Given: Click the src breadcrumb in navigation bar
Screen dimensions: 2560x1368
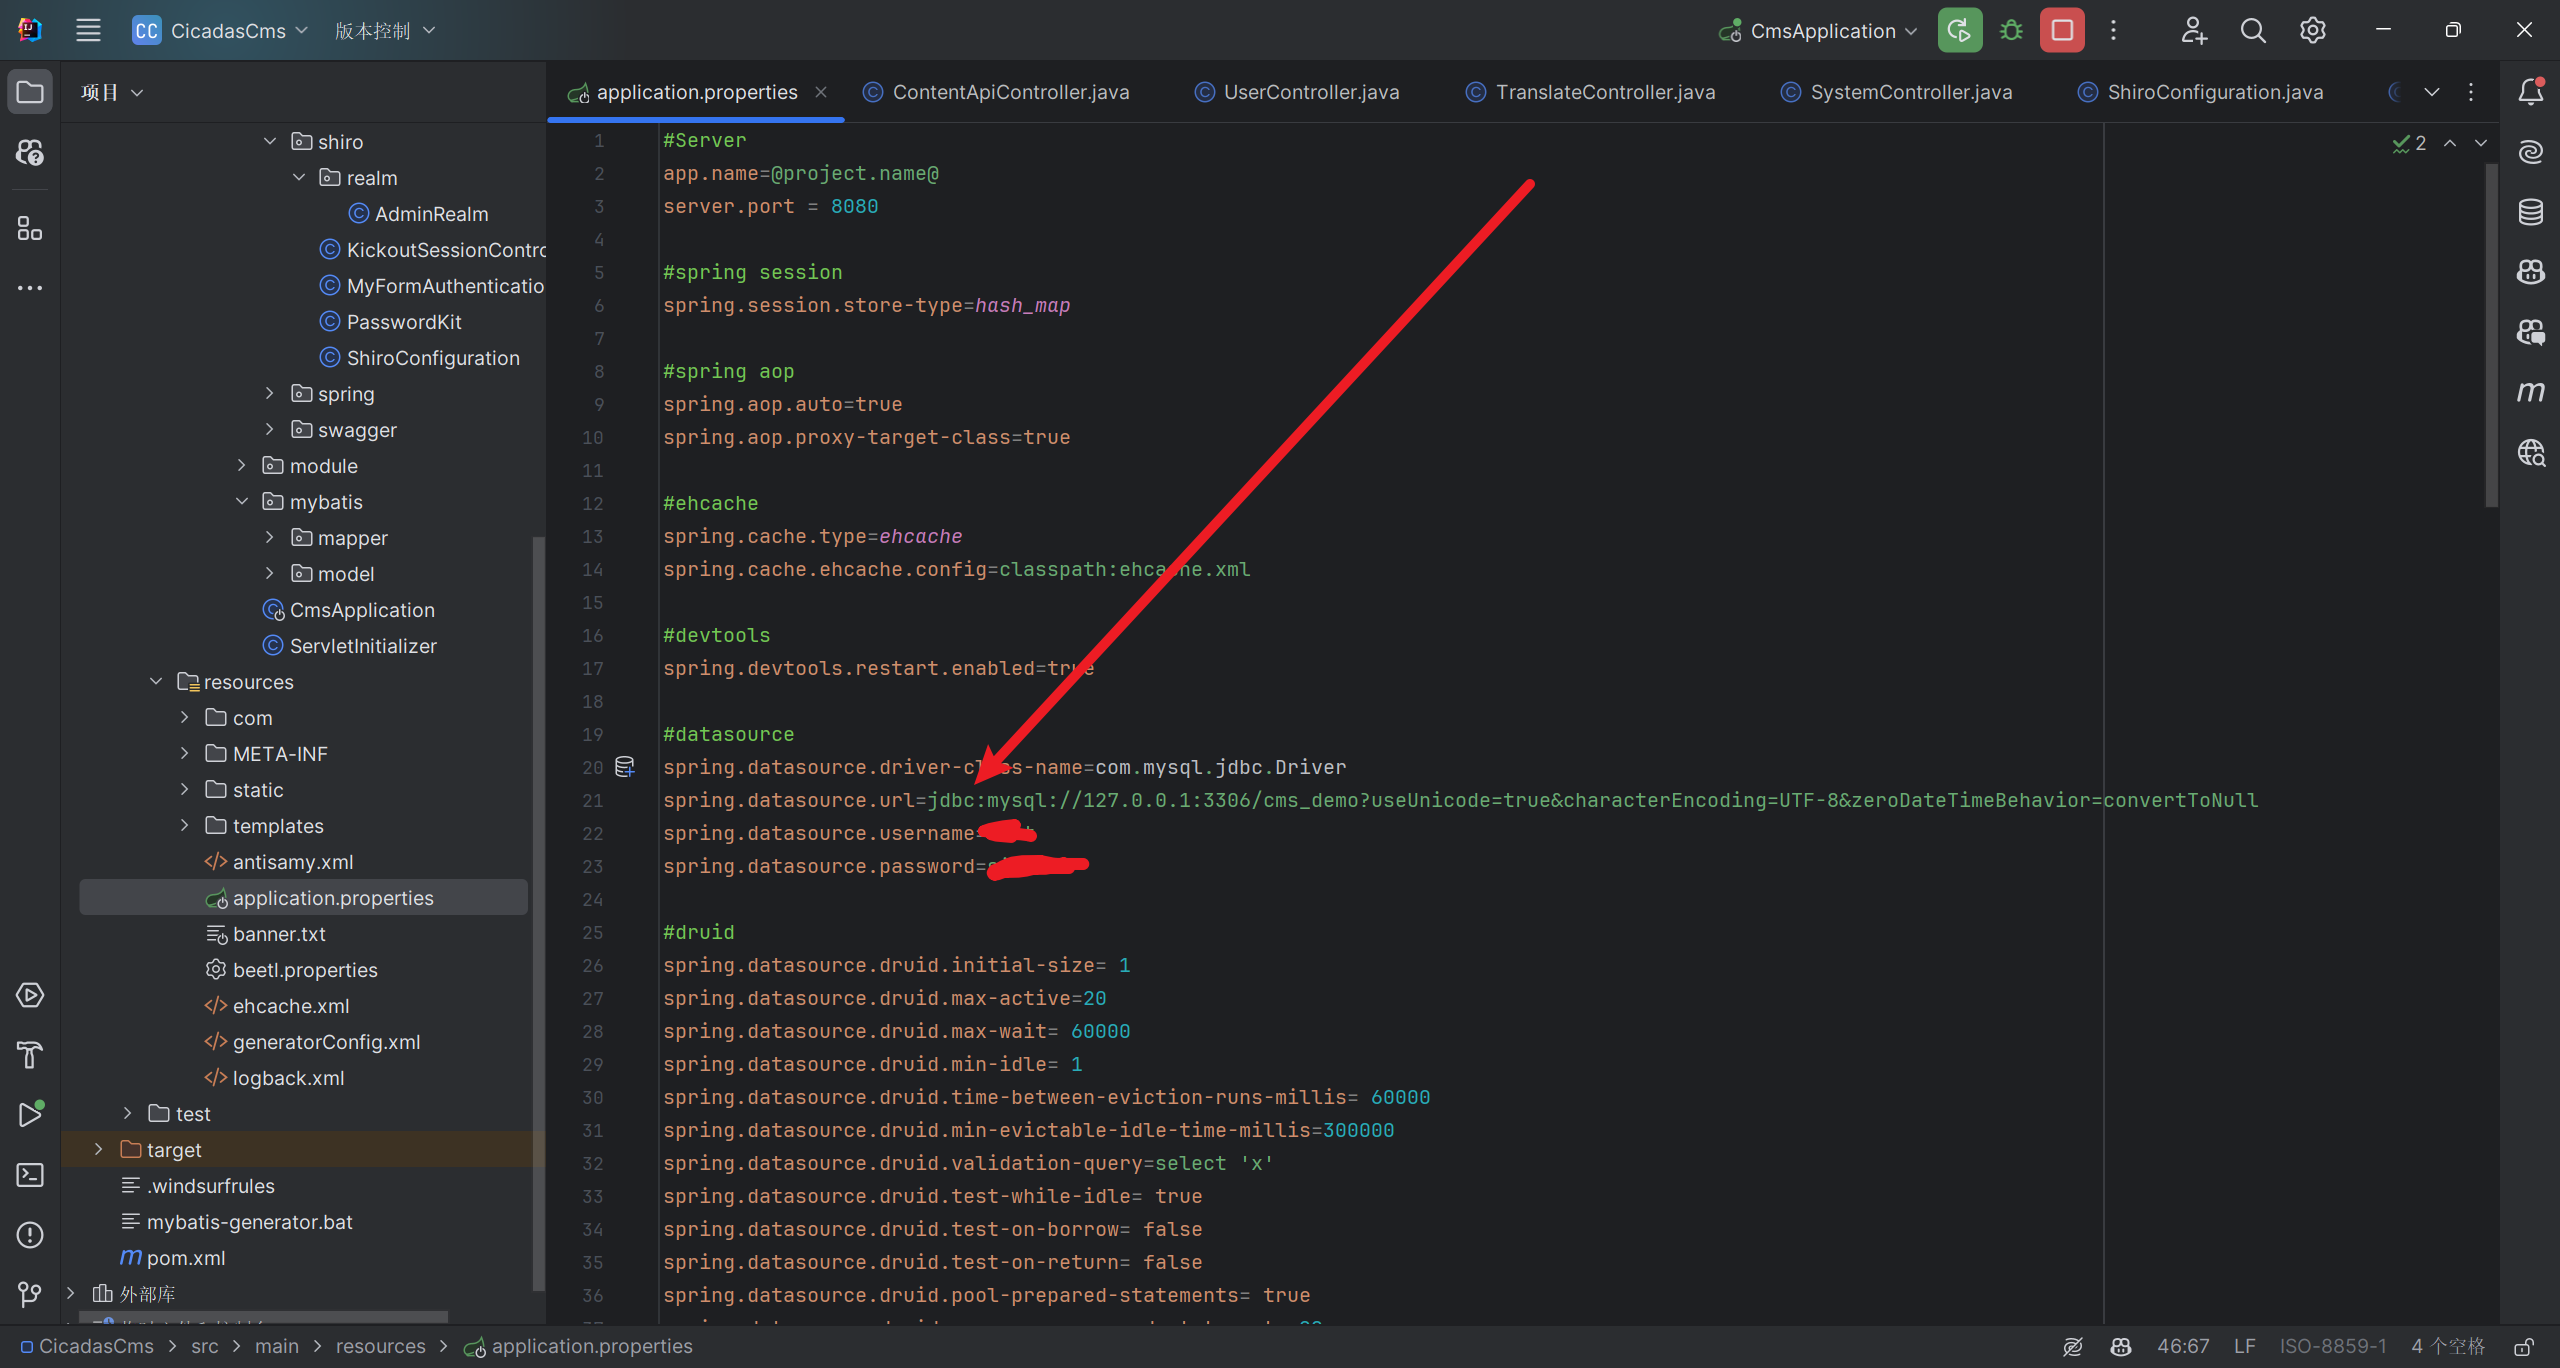Looking at the screenshot, I should 205,1347.
